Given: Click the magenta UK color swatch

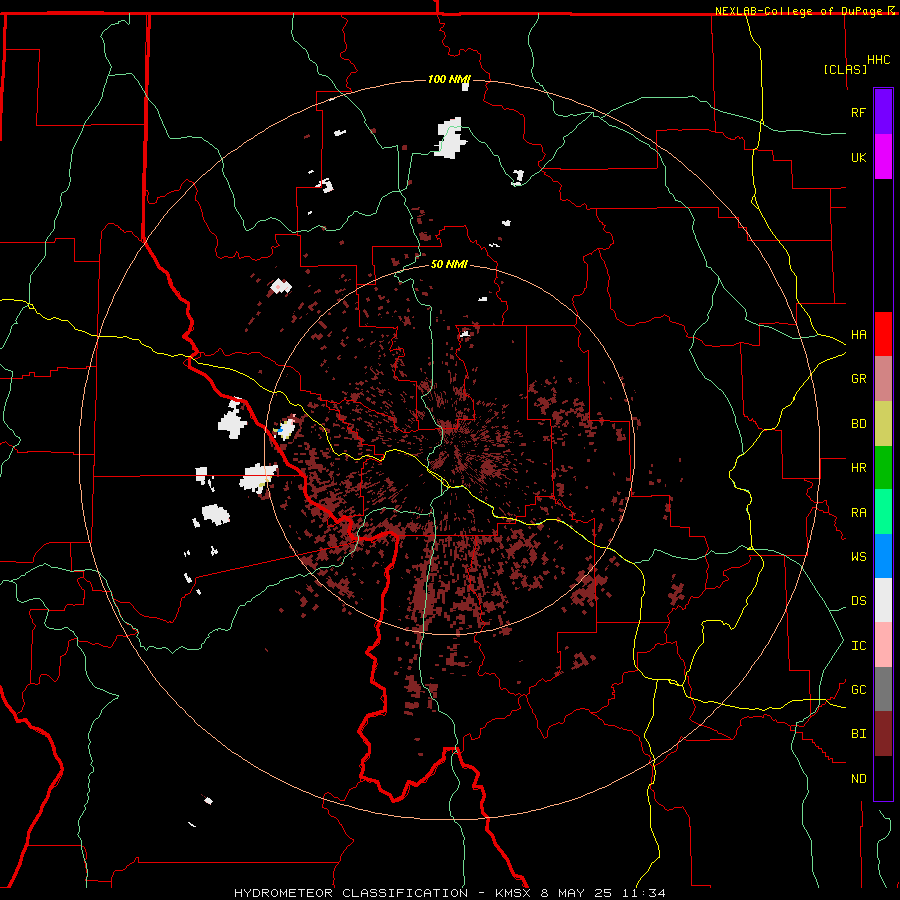Looking at the screenshot, I should point(883,157).
